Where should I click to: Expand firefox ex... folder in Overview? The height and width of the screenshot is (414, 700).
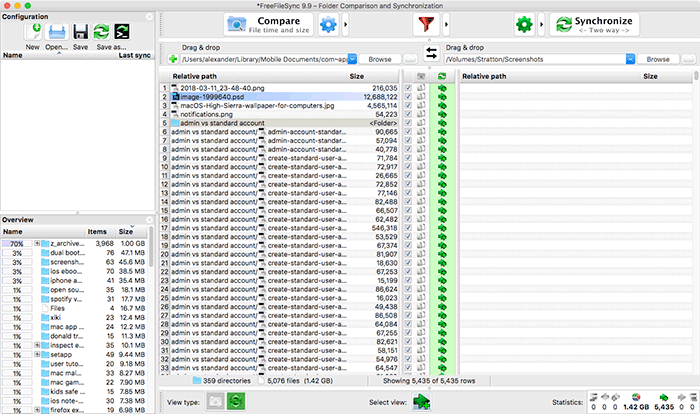click(37, 410)
